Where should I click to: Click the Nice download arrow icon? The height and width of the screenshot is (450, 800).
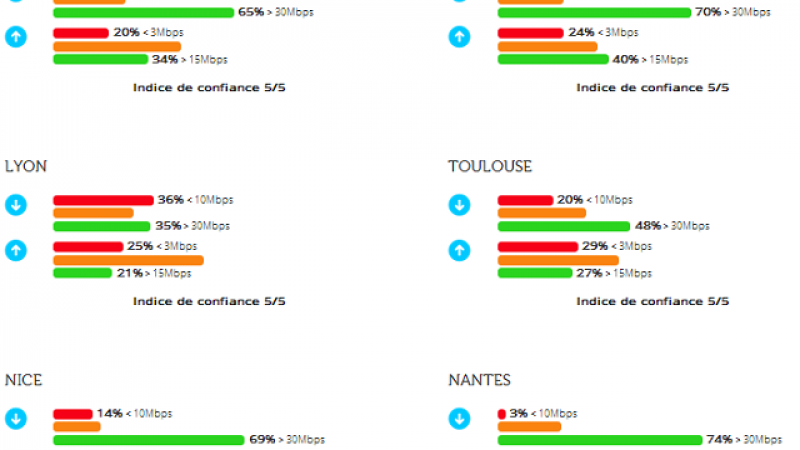point(15,419)
